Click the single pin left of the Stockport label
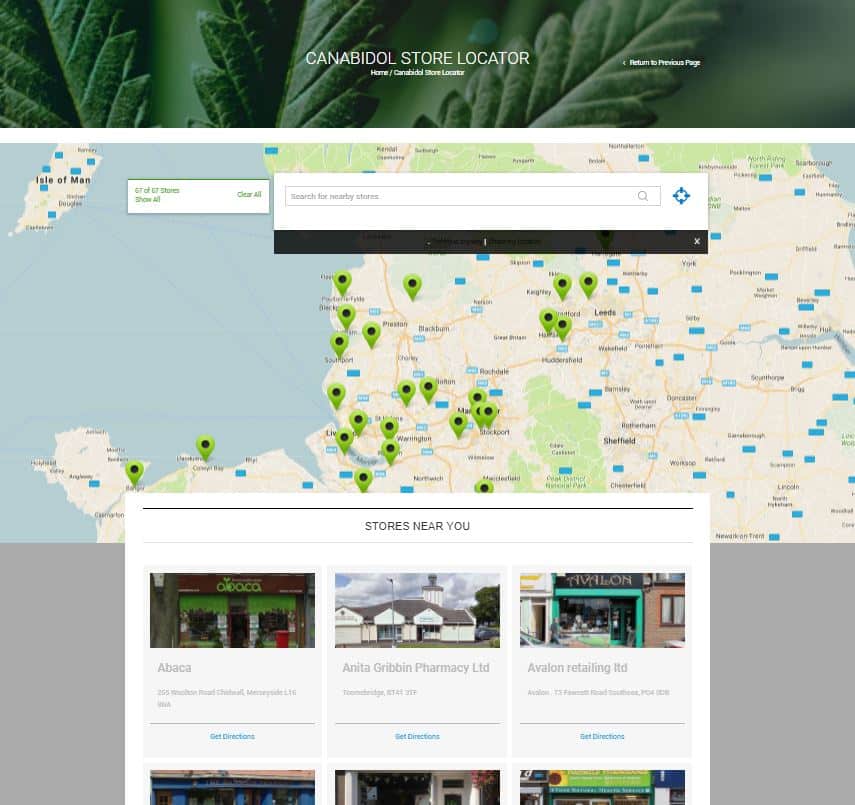This screenshot has height=805, width=855. 458,425
